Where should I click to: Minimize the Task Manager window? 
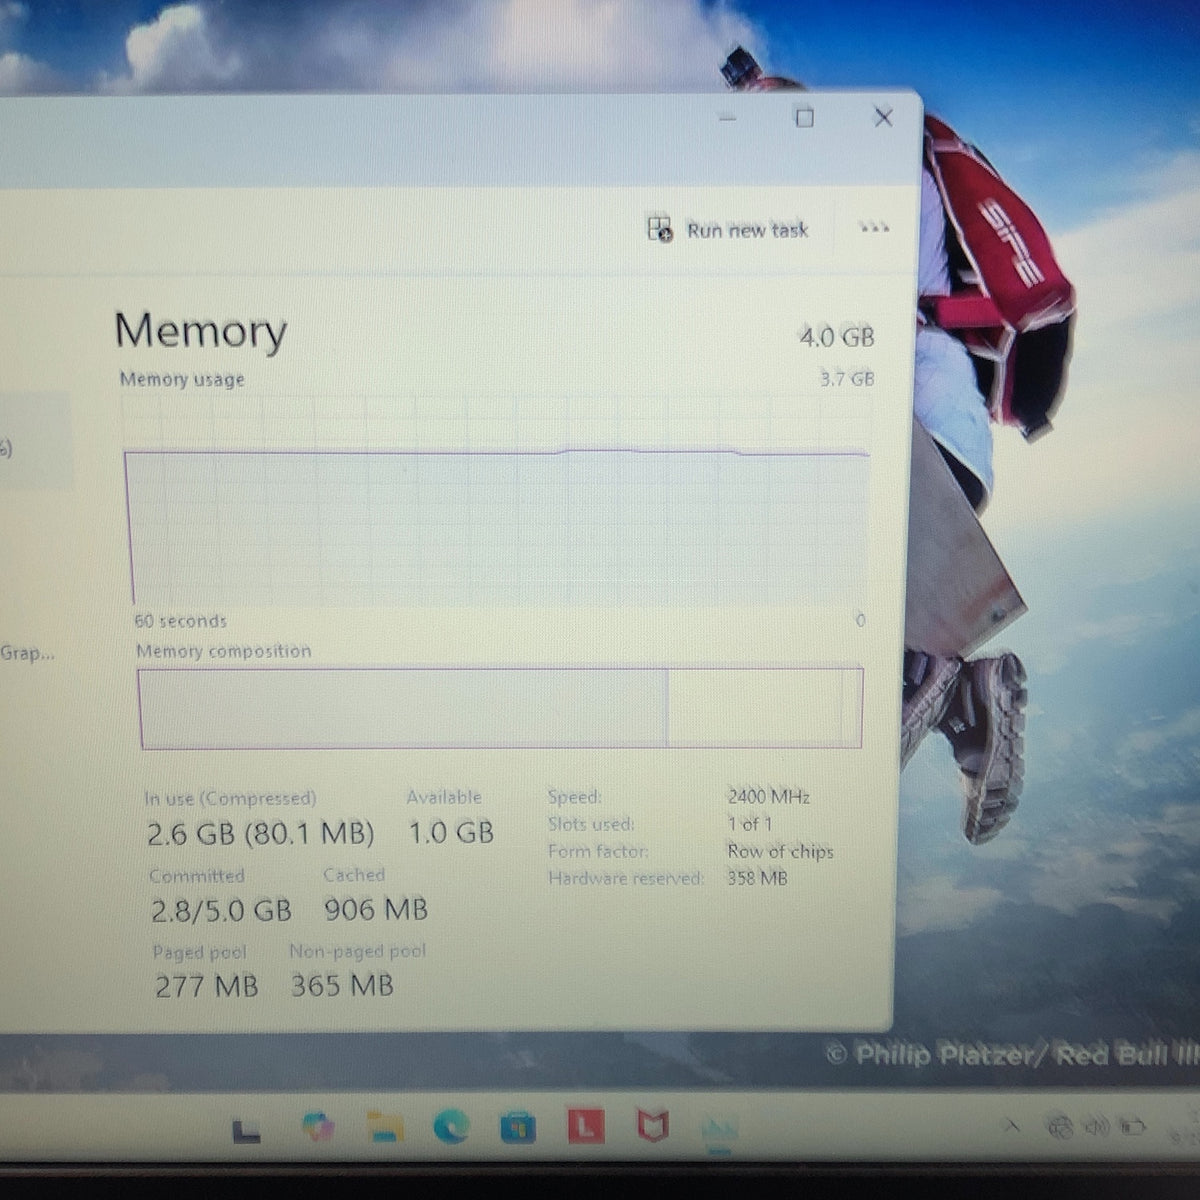[x=728, y=119]
